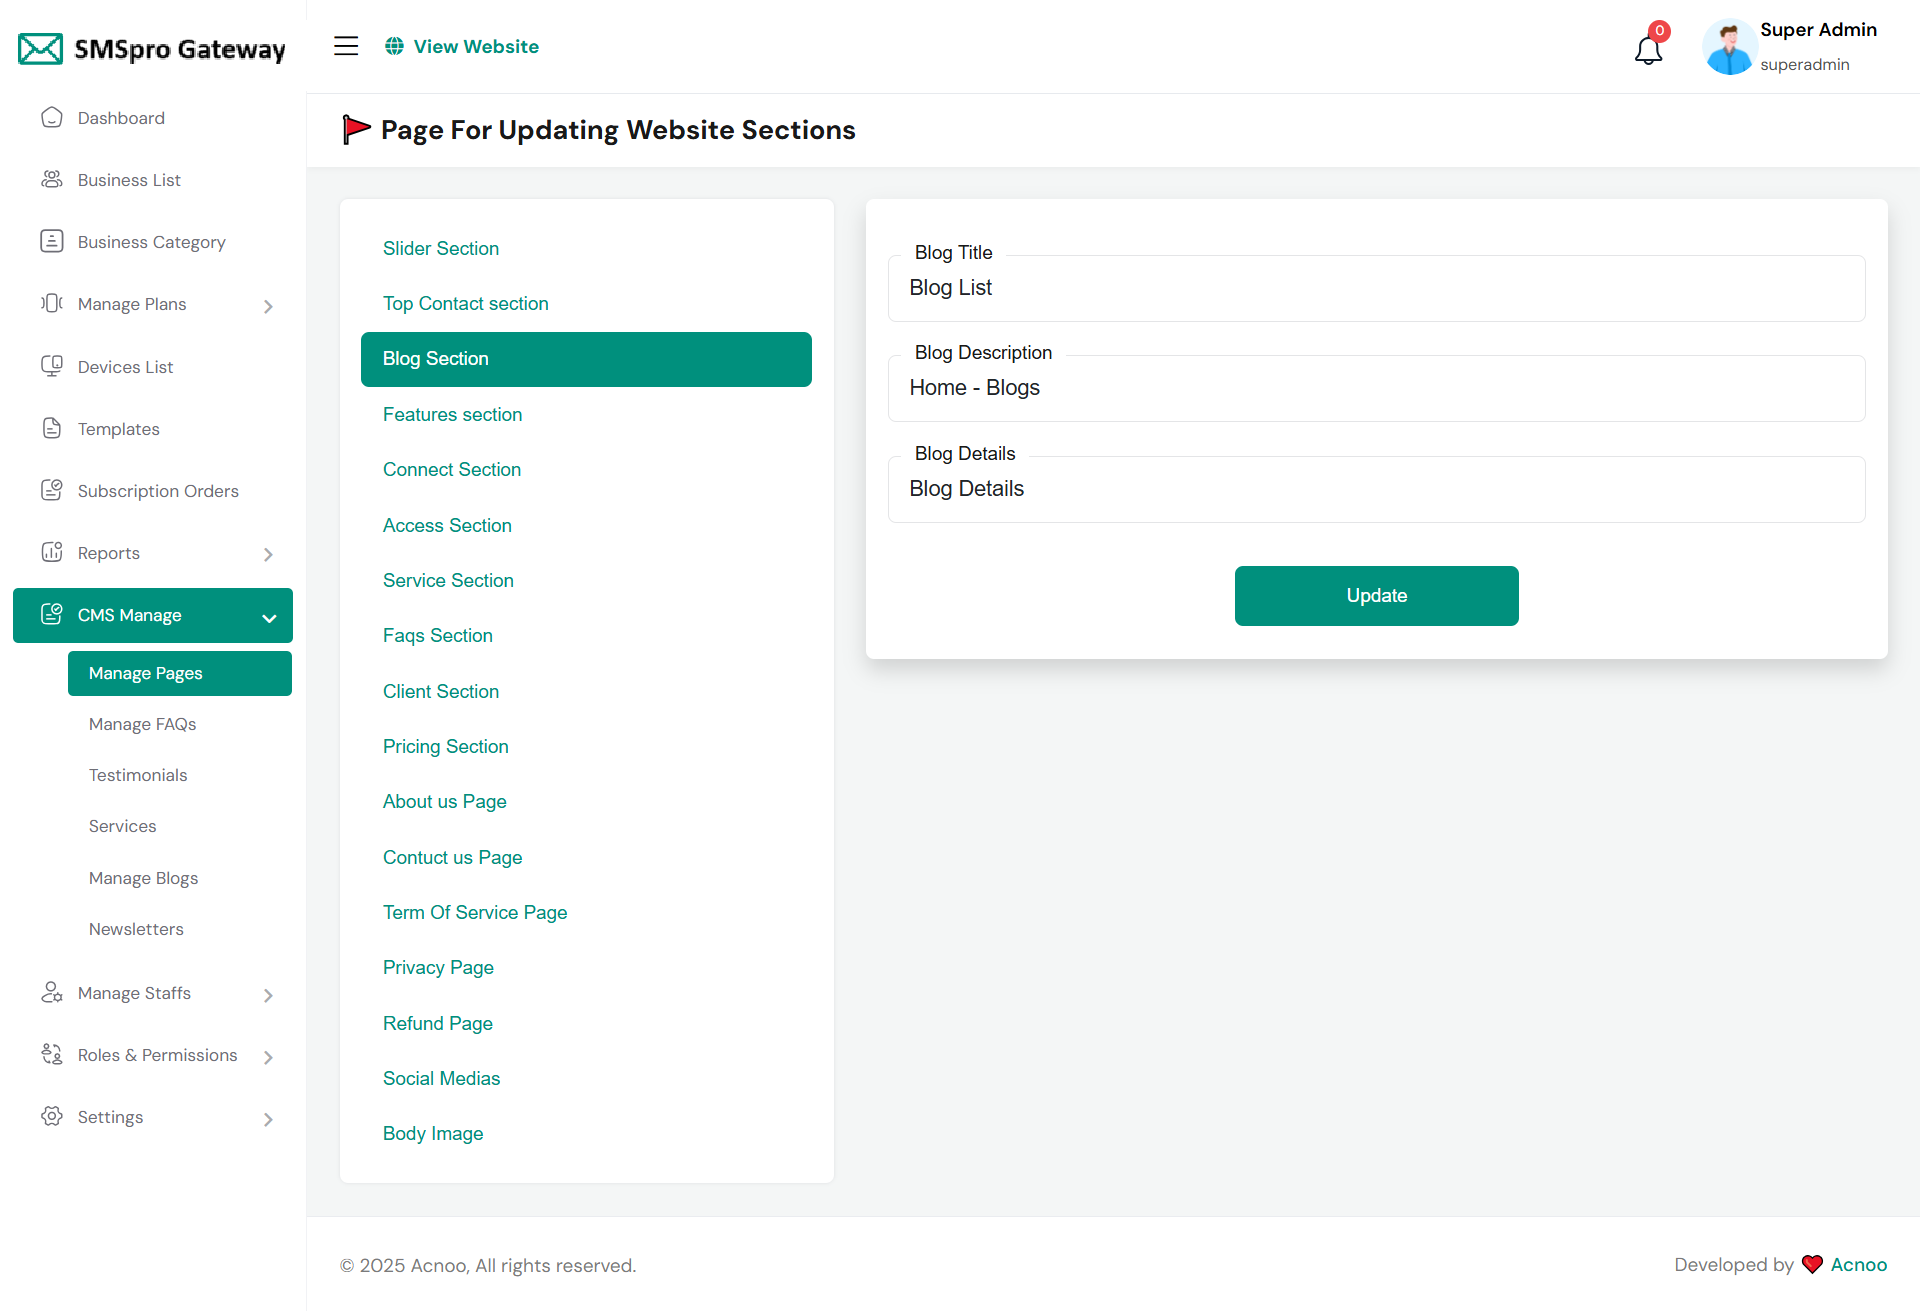Viewport: 1920px width, 1311px height.
Task: Click the Subscription Orders icon
Action: point(52,491)
